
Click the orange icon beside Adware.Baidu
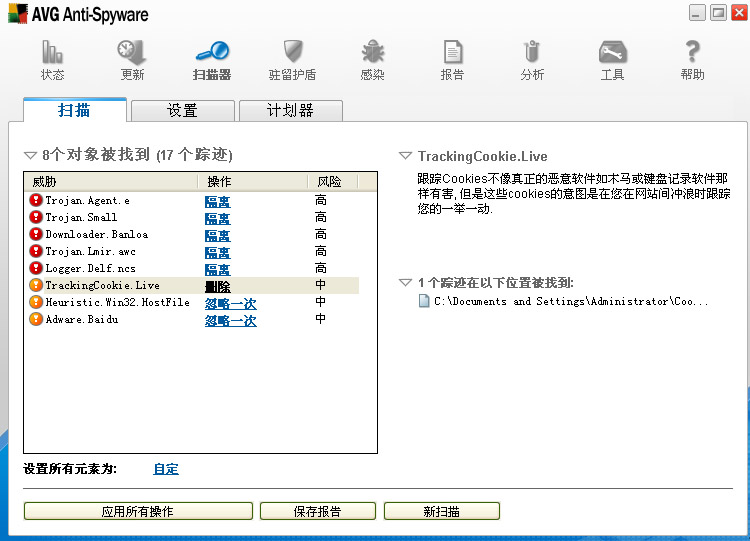tap(36, 319)
